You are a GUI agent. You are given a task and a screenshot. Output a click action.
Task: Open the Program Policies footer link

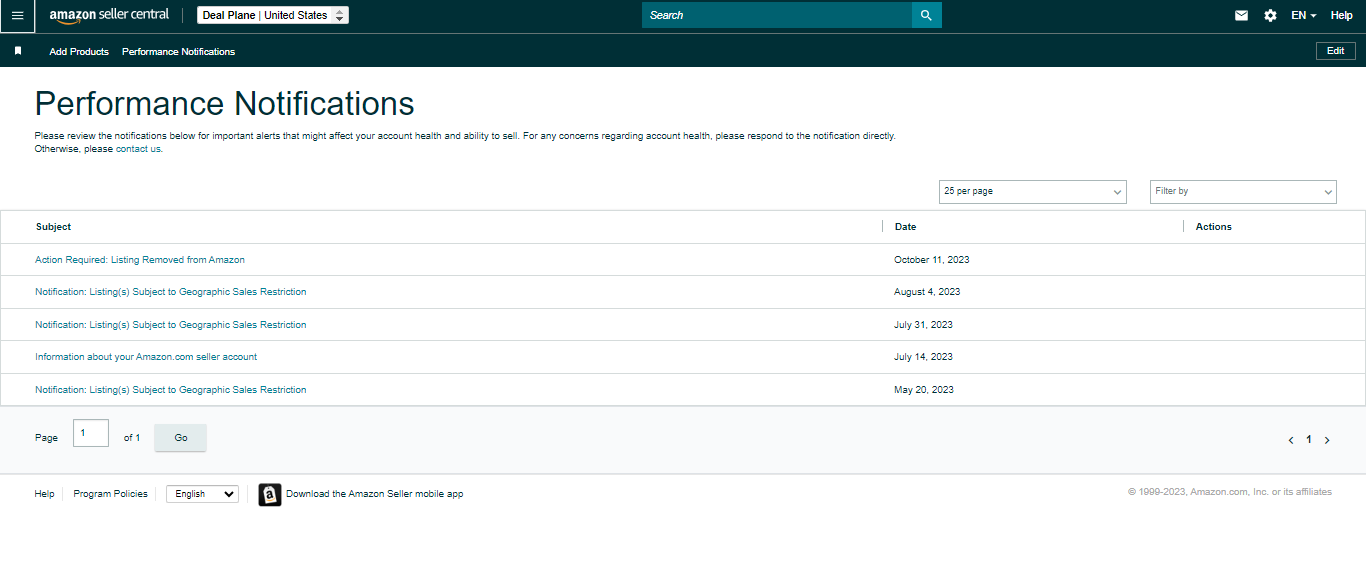(x=110, y=494)
